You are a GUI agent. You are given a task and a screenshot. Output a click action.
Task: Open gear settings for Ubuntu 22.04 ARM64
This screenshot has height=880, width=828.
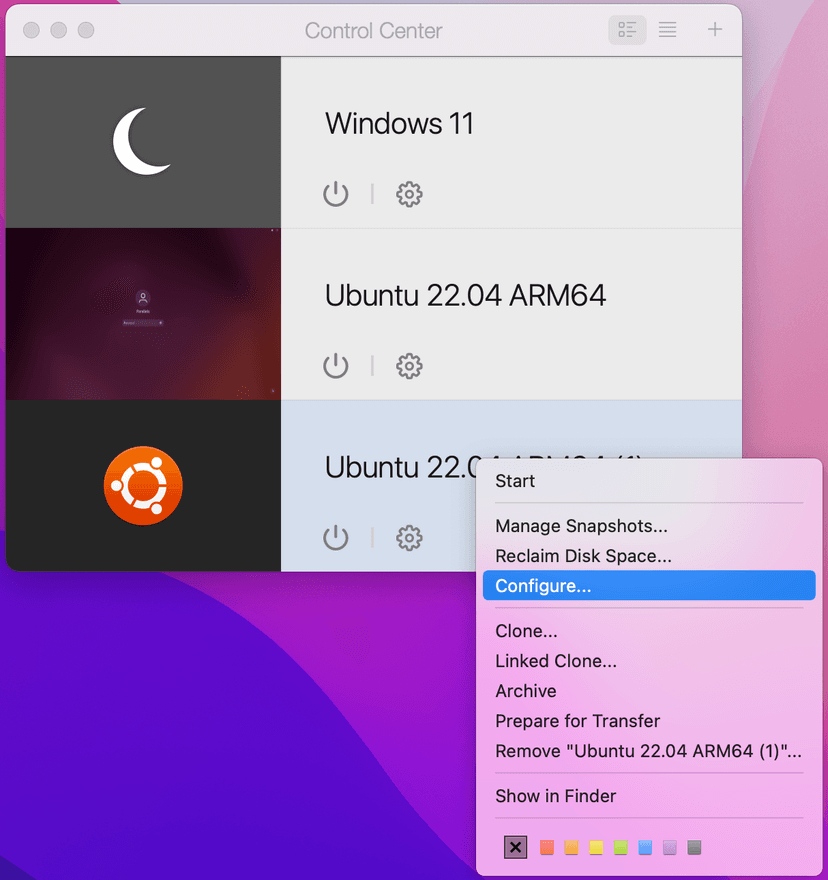[x=409, y=366]
